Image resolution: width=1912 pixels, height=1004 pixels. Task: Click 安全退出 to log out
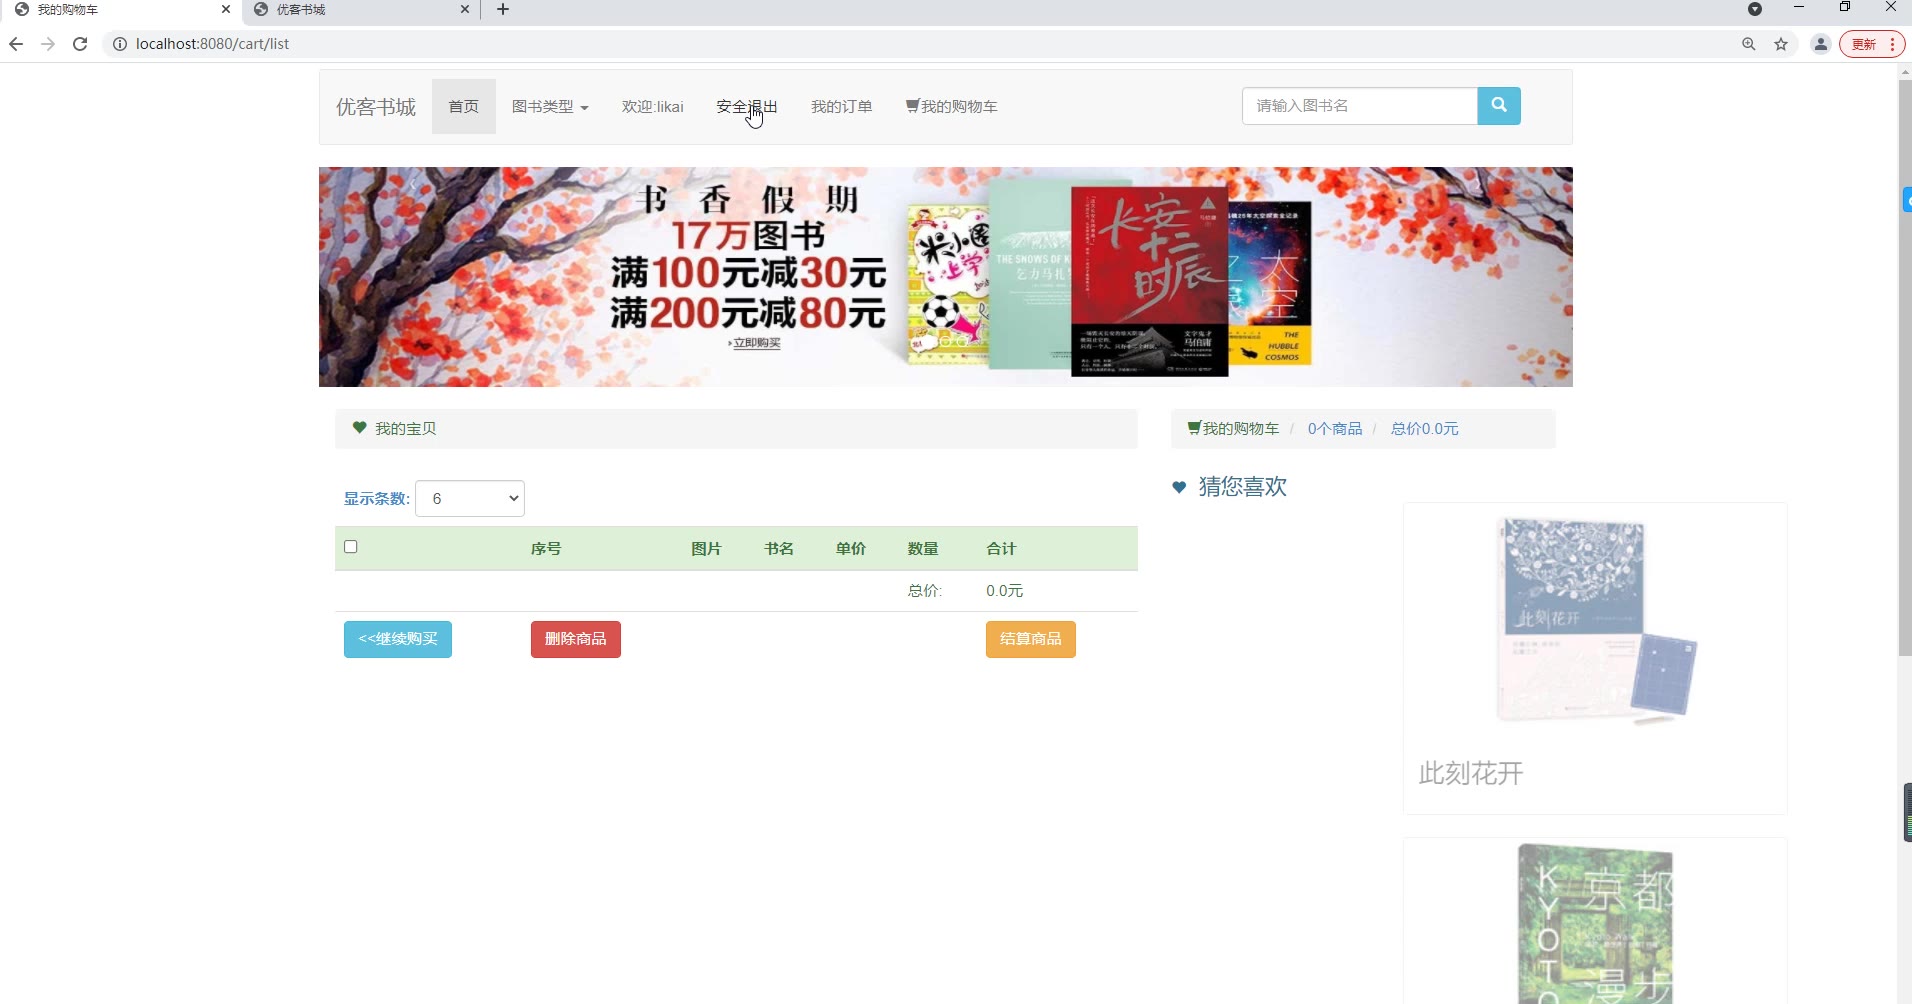pyautogui.click(x=747, y=107)
